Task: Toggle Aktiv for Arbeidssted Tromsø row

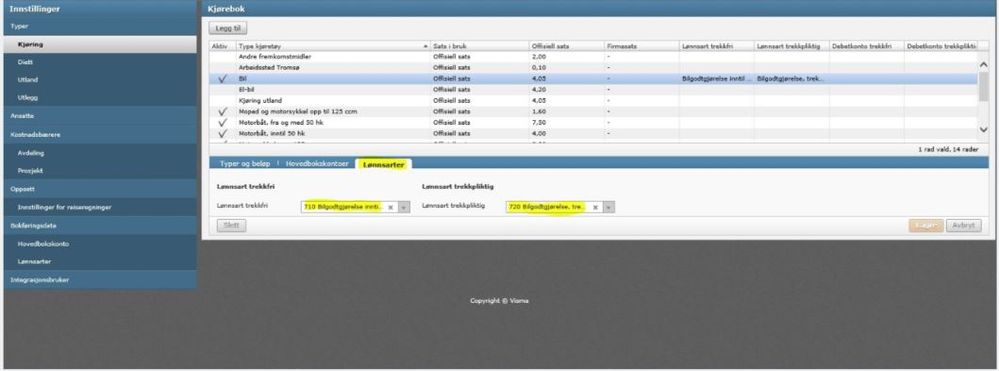Action: click(223, 68)
